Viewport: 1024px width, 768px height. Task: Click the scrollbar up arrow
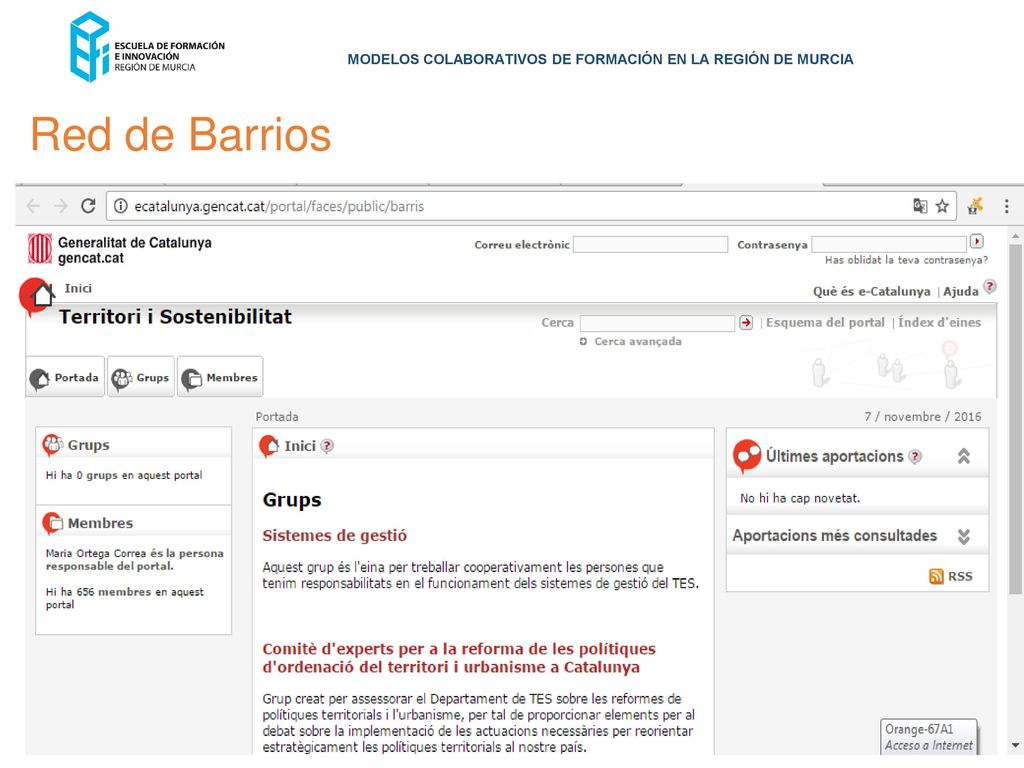[1015, 236]
